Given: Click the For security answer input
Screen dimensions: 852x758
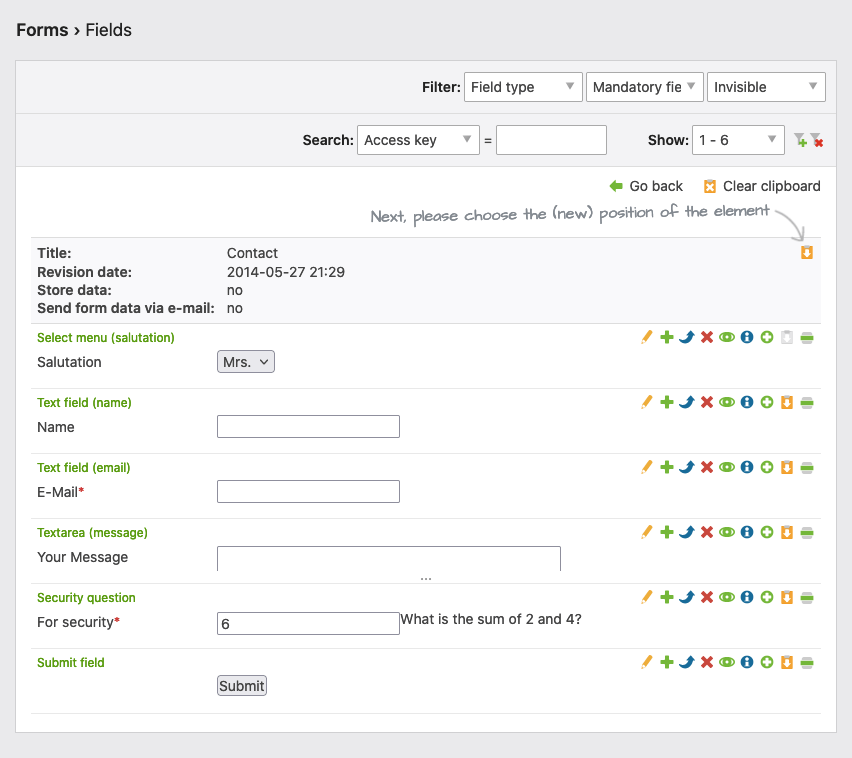Looking at the screenshot, I should (308, 623).
